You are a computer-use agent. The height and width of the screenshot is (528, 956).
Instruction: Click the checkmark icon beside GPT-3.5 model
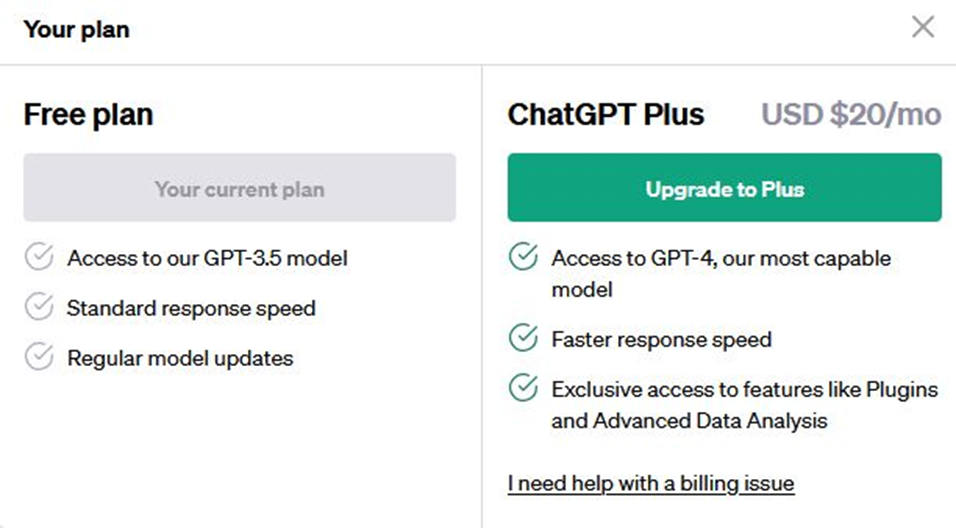[39, 257]
